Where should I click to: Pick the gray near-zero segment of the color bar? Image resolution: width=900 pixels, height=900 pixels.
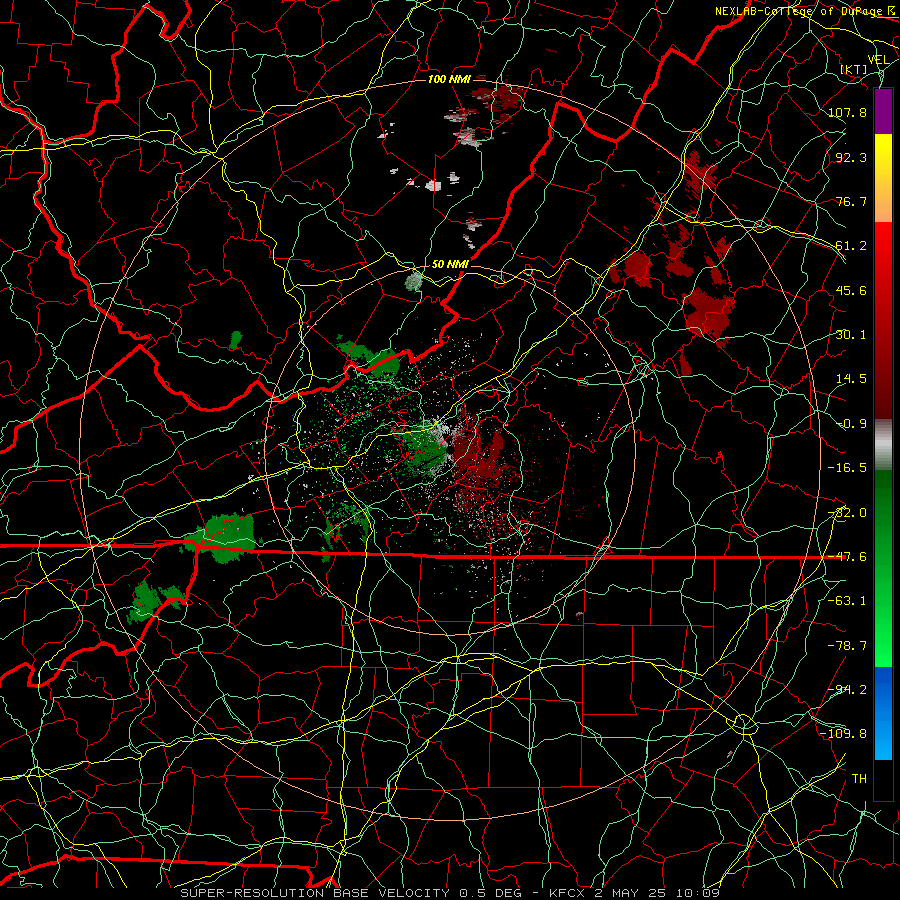pyautogui.click(x=883, y=445)
